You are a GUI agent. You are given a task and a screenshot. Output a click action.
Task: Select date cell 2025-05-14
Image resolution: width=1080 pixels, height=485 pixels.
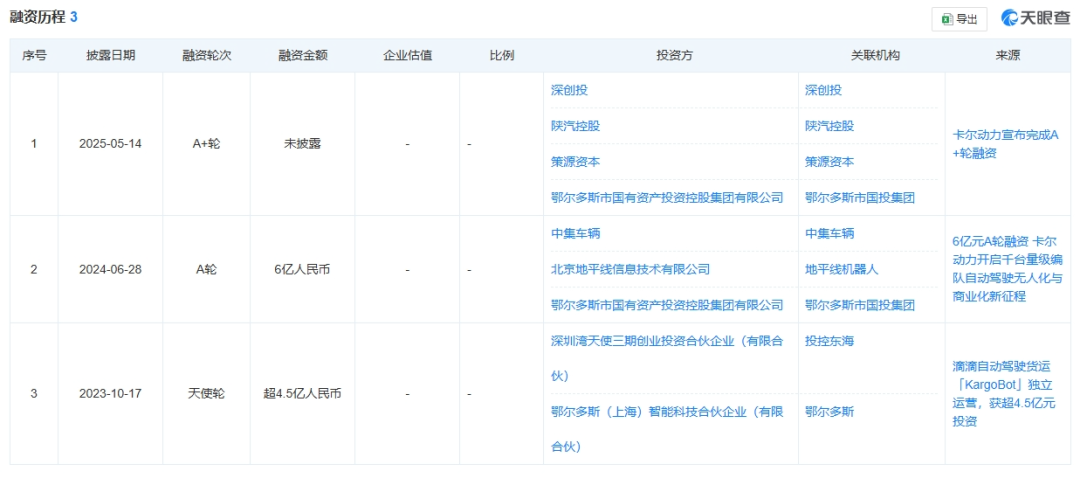[x=110, y=144]
